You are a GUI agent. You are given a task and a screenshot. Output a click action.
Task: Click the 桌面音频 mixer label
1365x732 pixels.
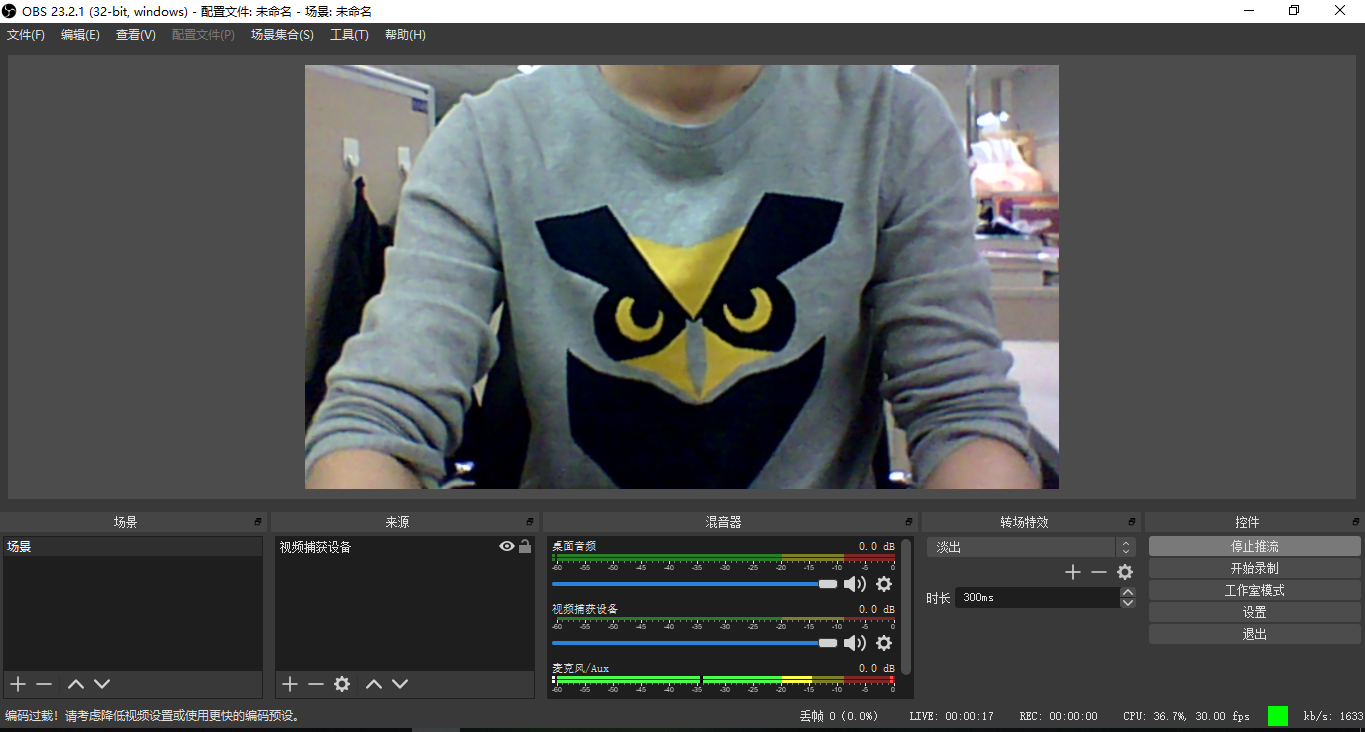[x=574, y=546]
